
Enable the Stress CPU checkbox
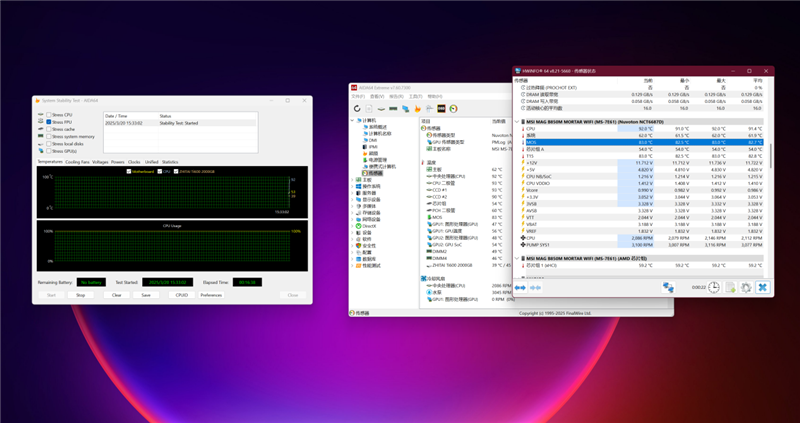(49, 115)
